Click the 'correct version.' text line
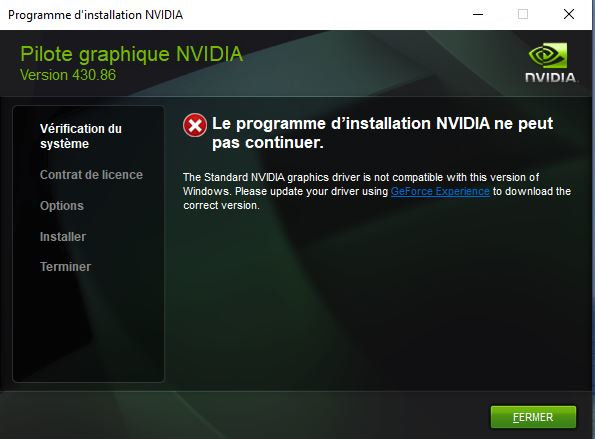Image resolution: width=595 pixels, height=439 pixels. click(x=221, y=205)
